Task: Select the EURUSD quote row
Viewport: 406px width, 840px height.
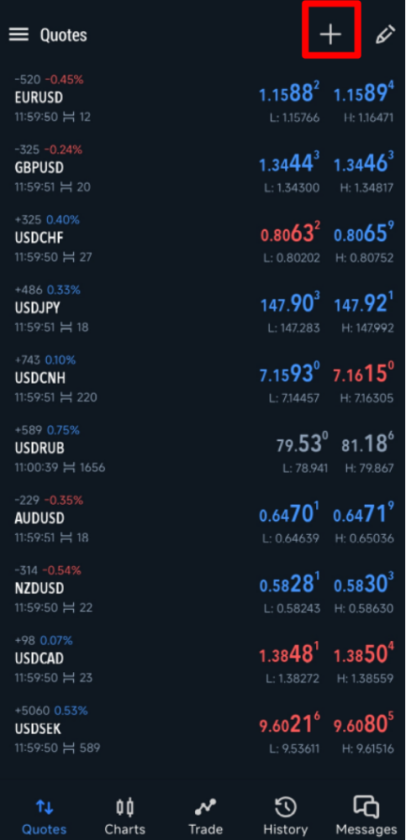Action: 203,99
